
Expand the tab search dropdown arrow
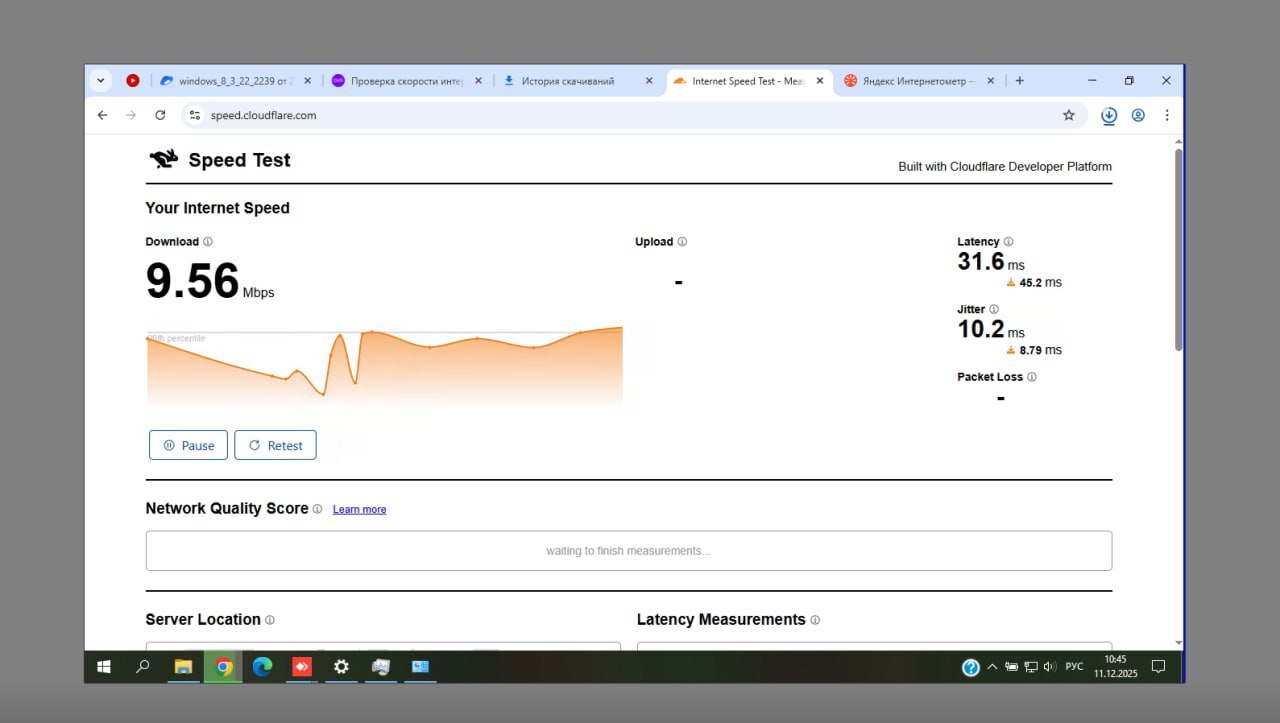tap(100, 81)
